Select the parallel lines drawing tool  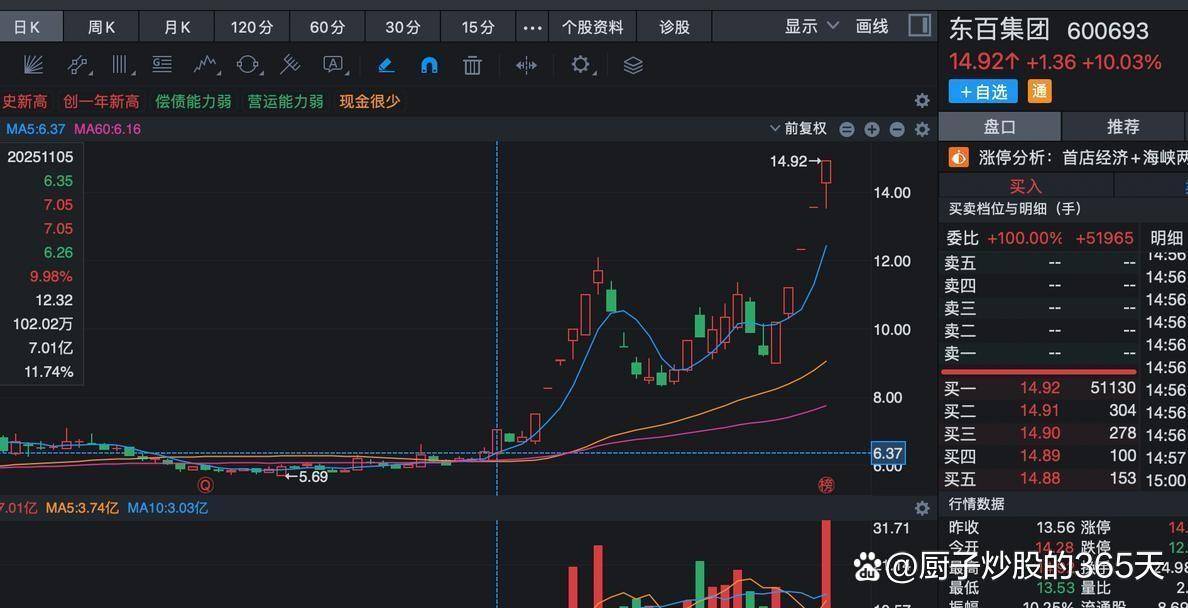pos(120,64)
